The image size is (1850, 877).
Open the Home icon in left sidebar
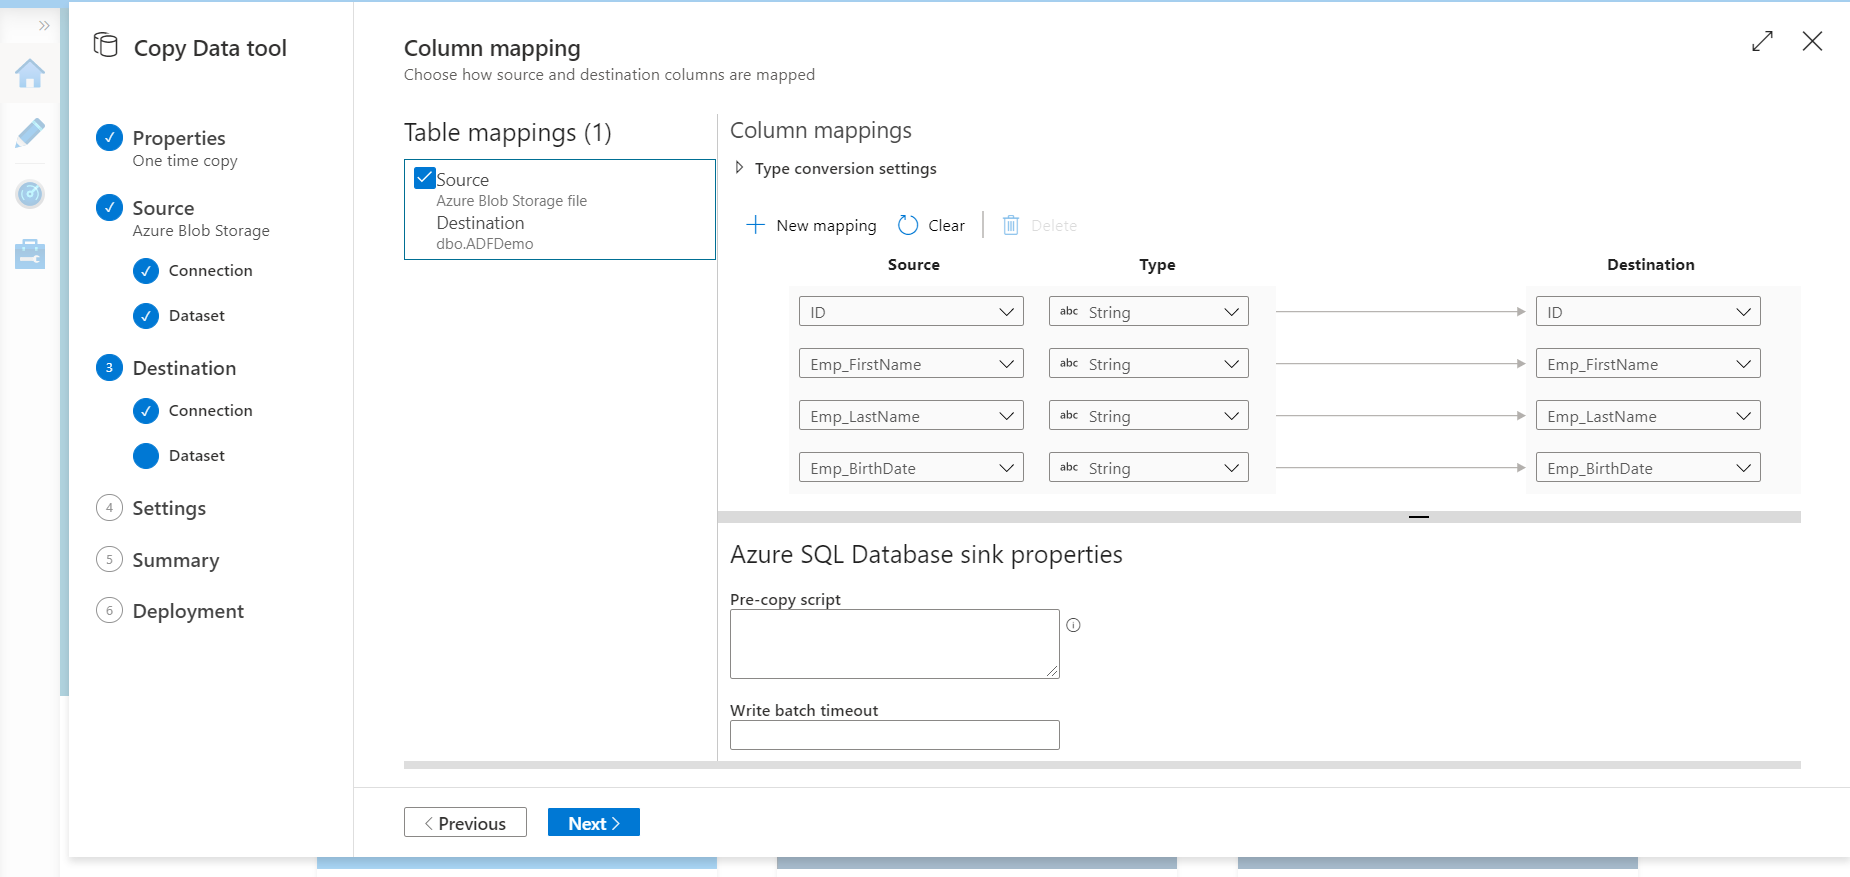[x=30, y=73]
